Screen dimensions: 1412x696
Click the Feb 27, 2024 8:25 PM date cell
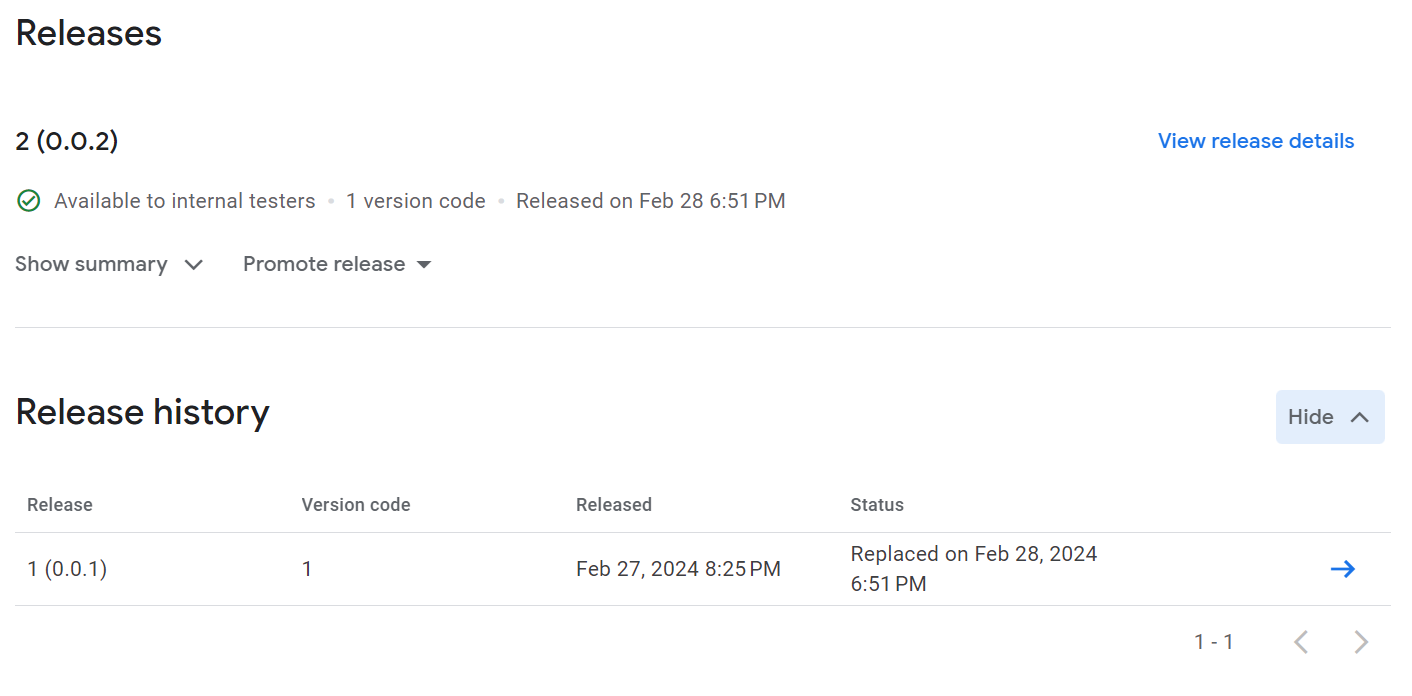(x=678, y=569)
